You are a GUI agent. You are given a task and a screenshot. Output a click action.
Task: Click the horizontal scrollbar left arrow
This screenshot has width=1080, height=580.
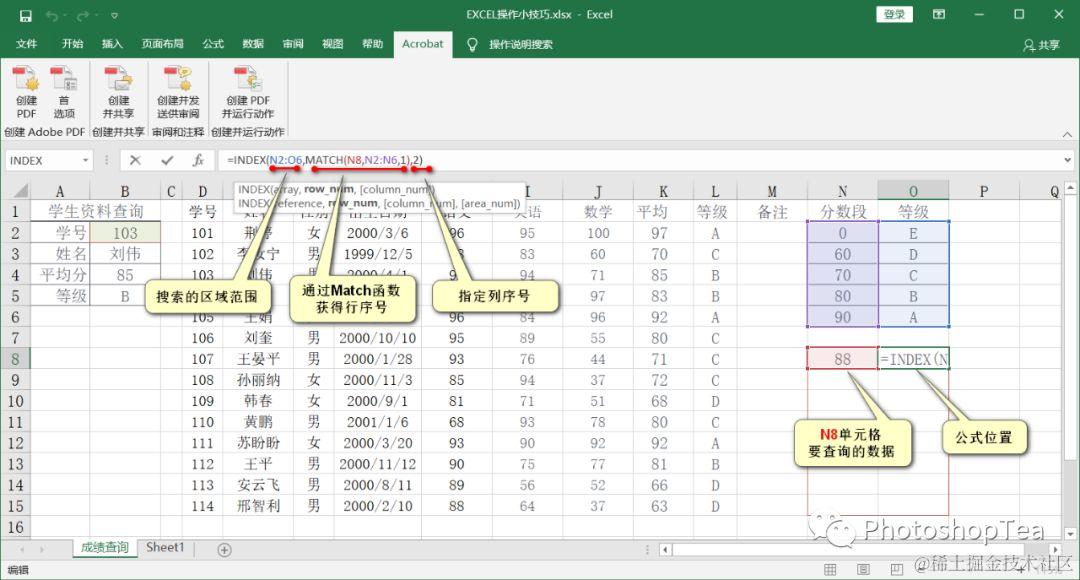(x=665, y=550)
